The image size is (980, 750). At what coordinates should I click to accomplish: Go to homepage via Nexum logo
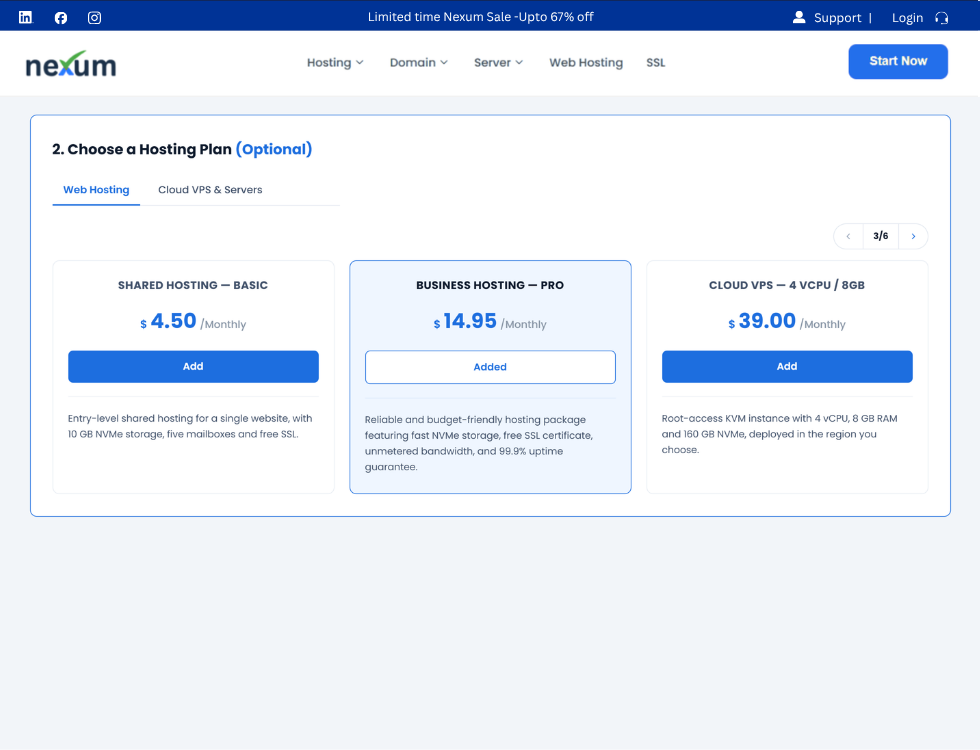[71, 64]
